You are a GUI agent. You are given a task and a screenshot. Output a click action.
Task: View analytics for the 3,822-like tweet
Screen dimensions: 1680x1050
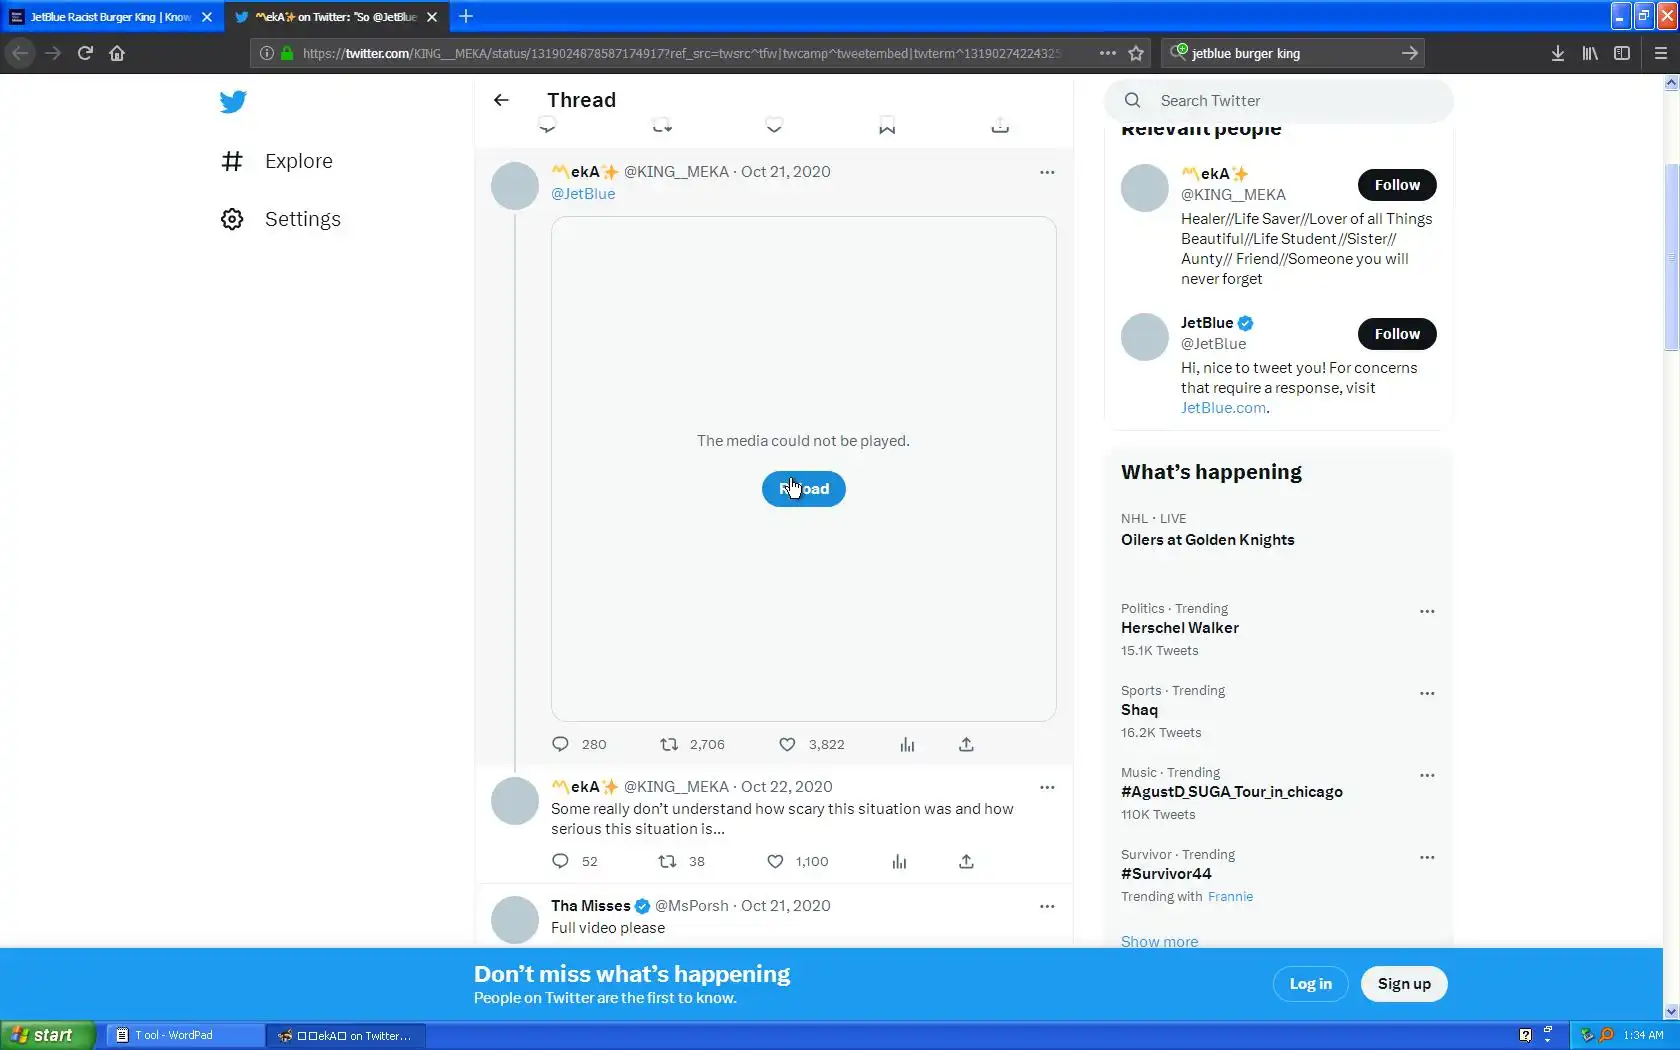tap(907, 744)
